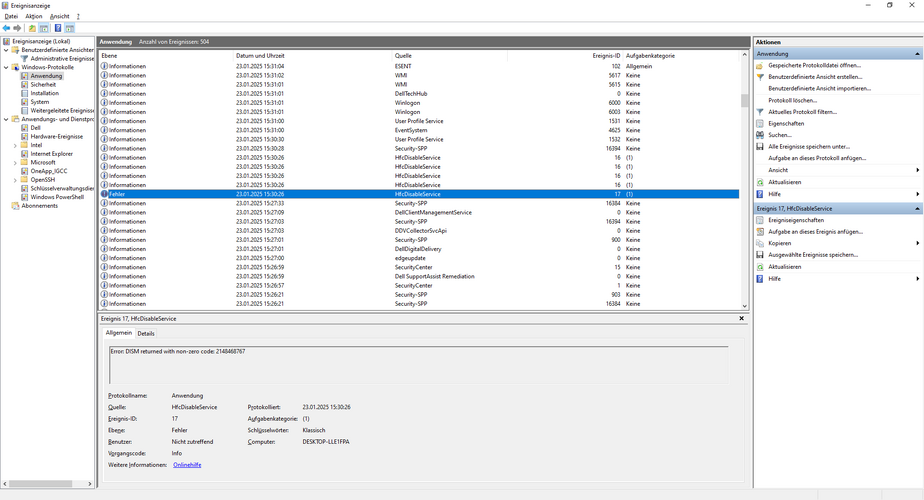
Task: Open the Aktion menu
Action: (34, 17)
